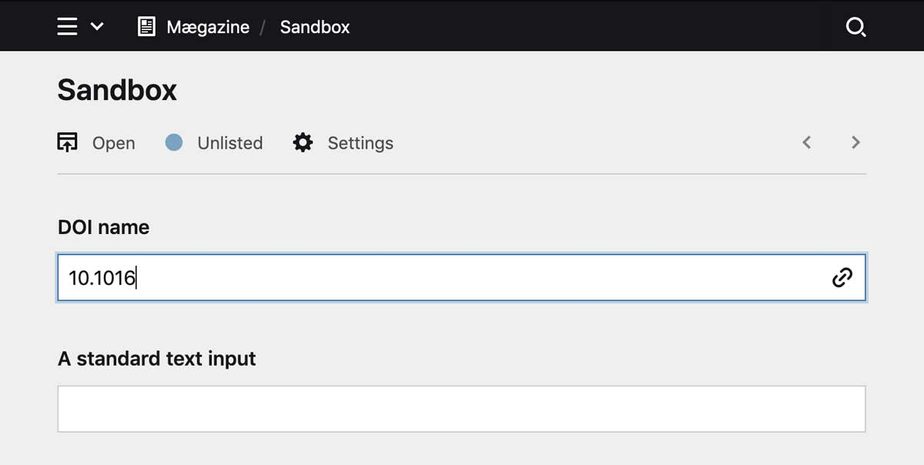
Task: Click the Sandbox page title heading
Action: [117, 90]
